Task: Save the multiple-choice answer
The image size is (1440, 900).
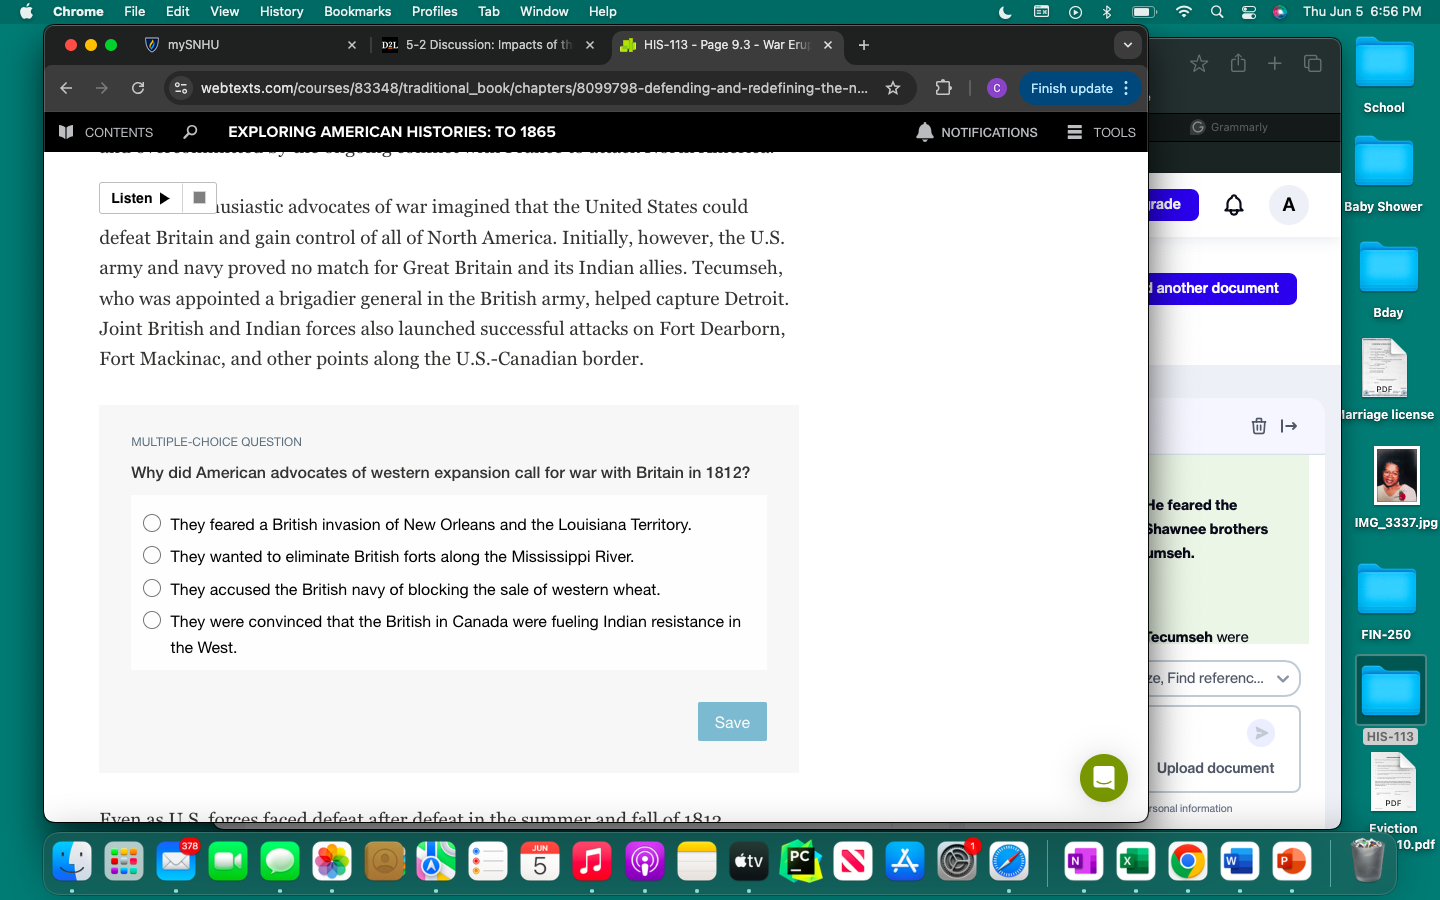Action: (x=732, y=721)
